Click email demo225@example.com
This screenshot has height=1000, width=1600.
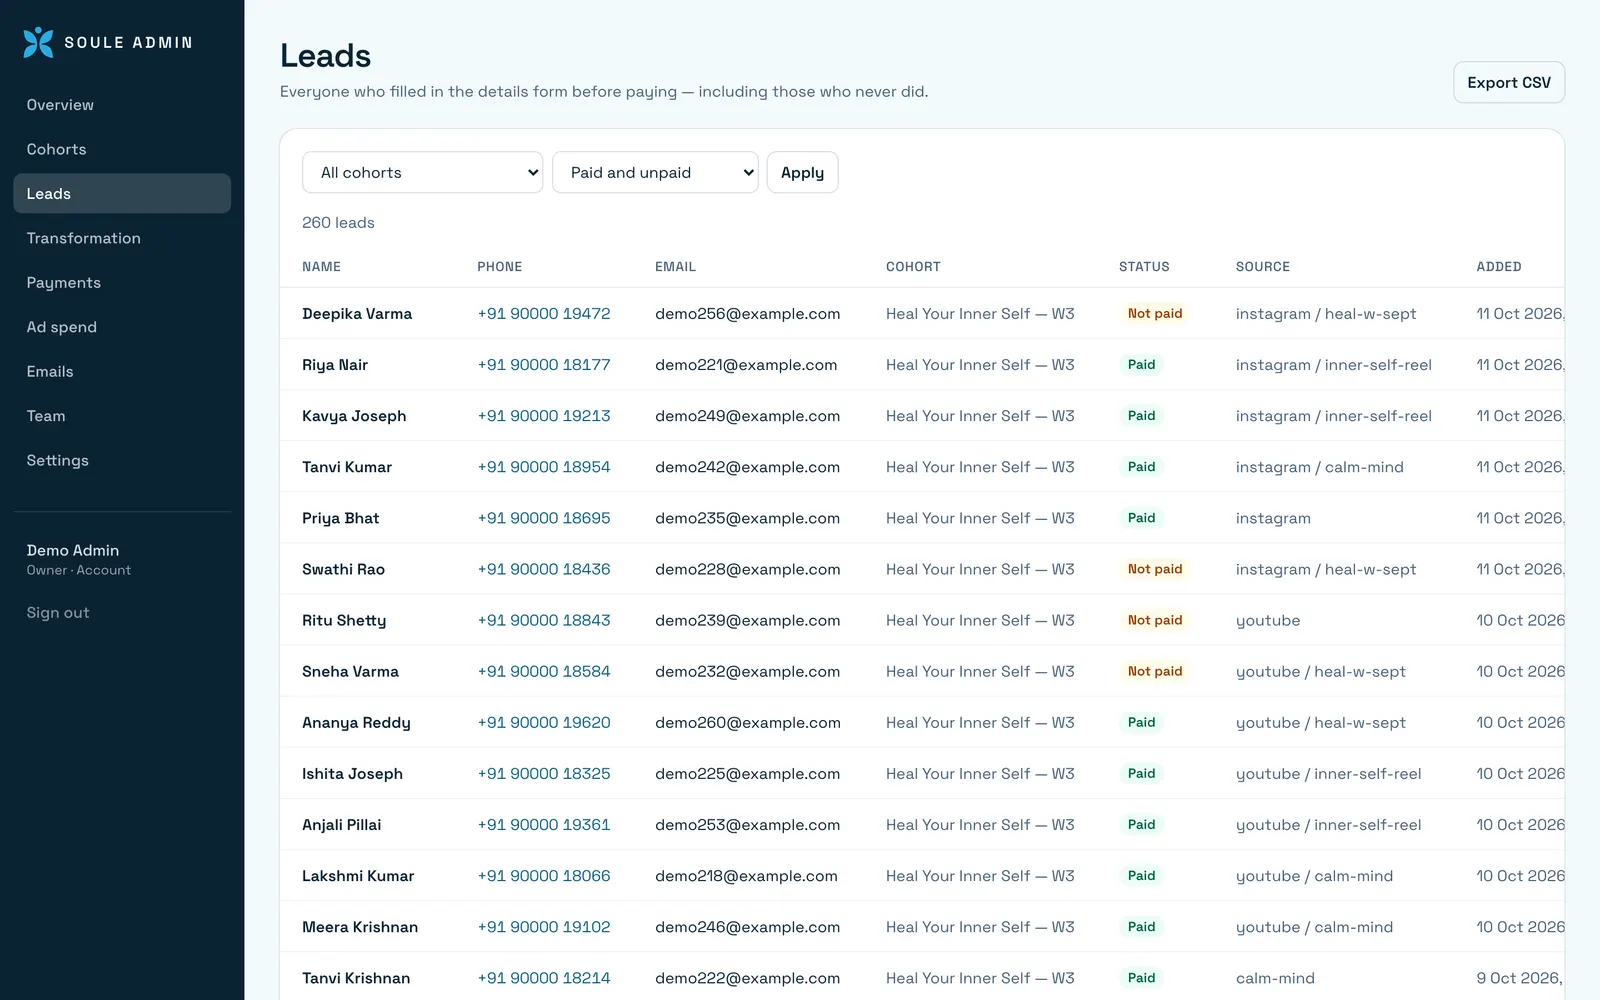(747, 774)
